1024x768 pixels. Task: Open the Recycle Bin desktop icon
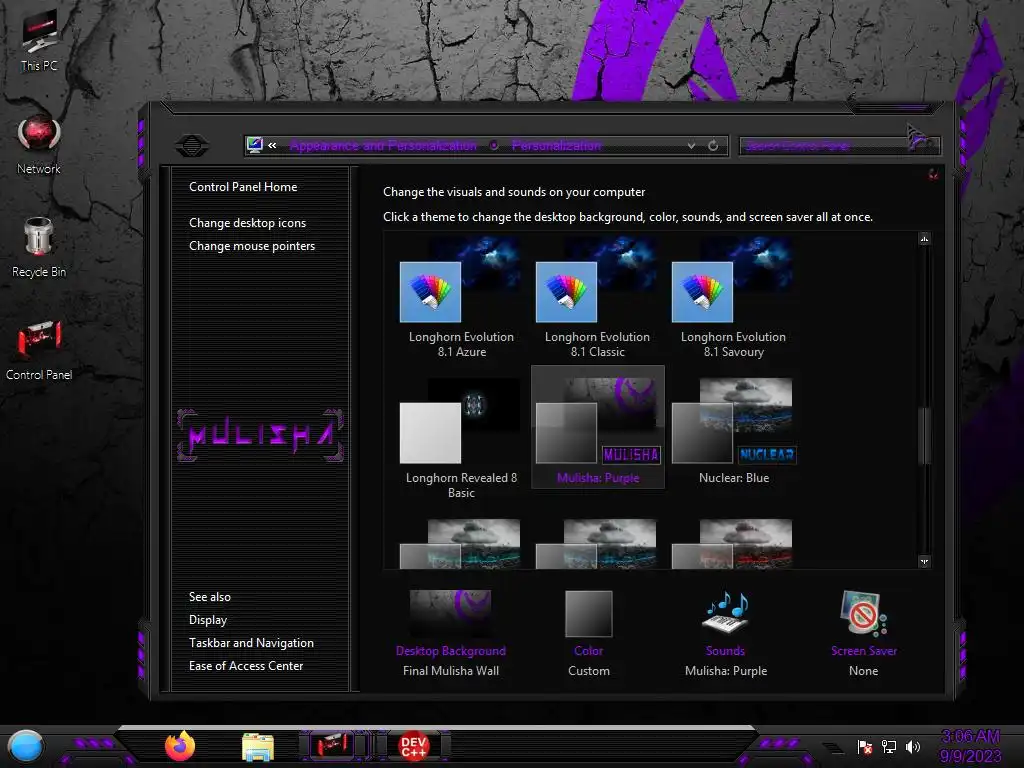click(39, 247)
